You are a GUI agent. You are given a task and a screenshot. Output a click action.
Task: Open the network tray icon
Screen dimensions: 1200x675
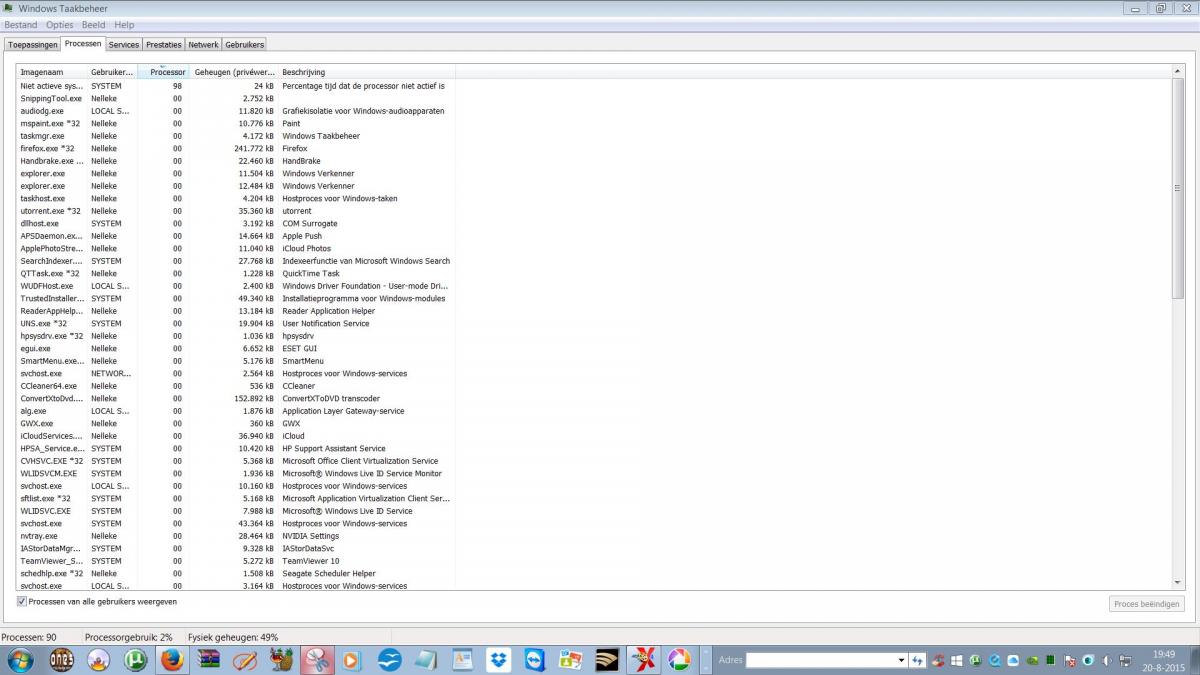coord(1125,661)
